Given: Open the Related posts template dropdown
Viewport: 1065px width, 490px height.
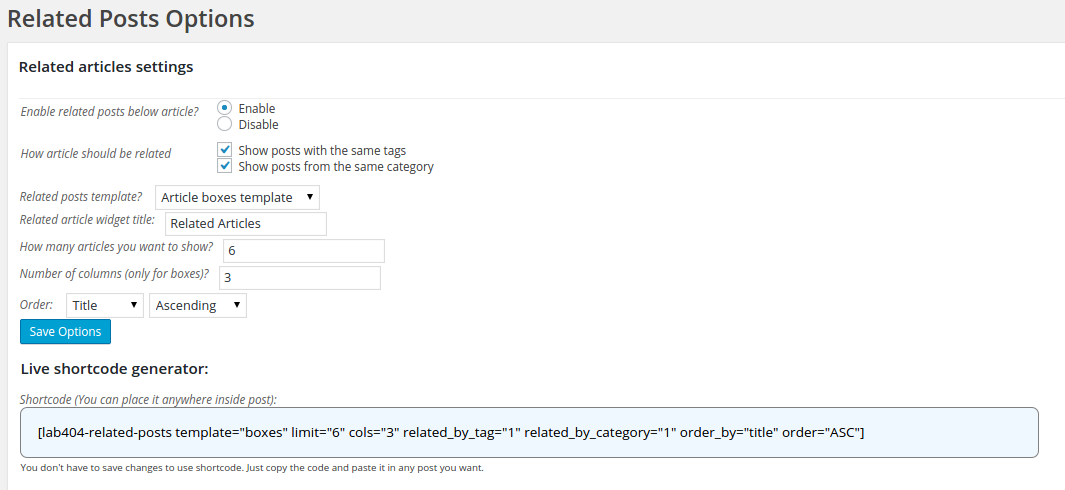Looking at the screenshot, I should [x=238, y=197].
